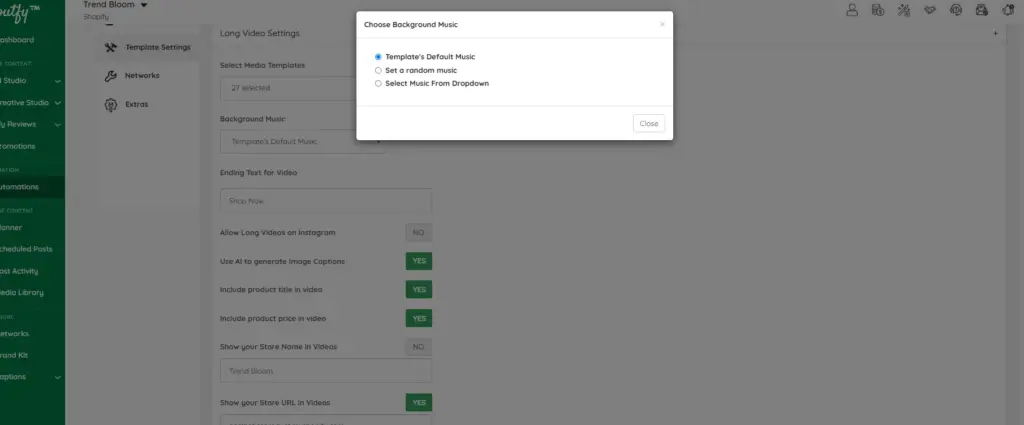Click the Networks wrench icon
Viewport: 1024px width, 425px height.
coord(110,76)
